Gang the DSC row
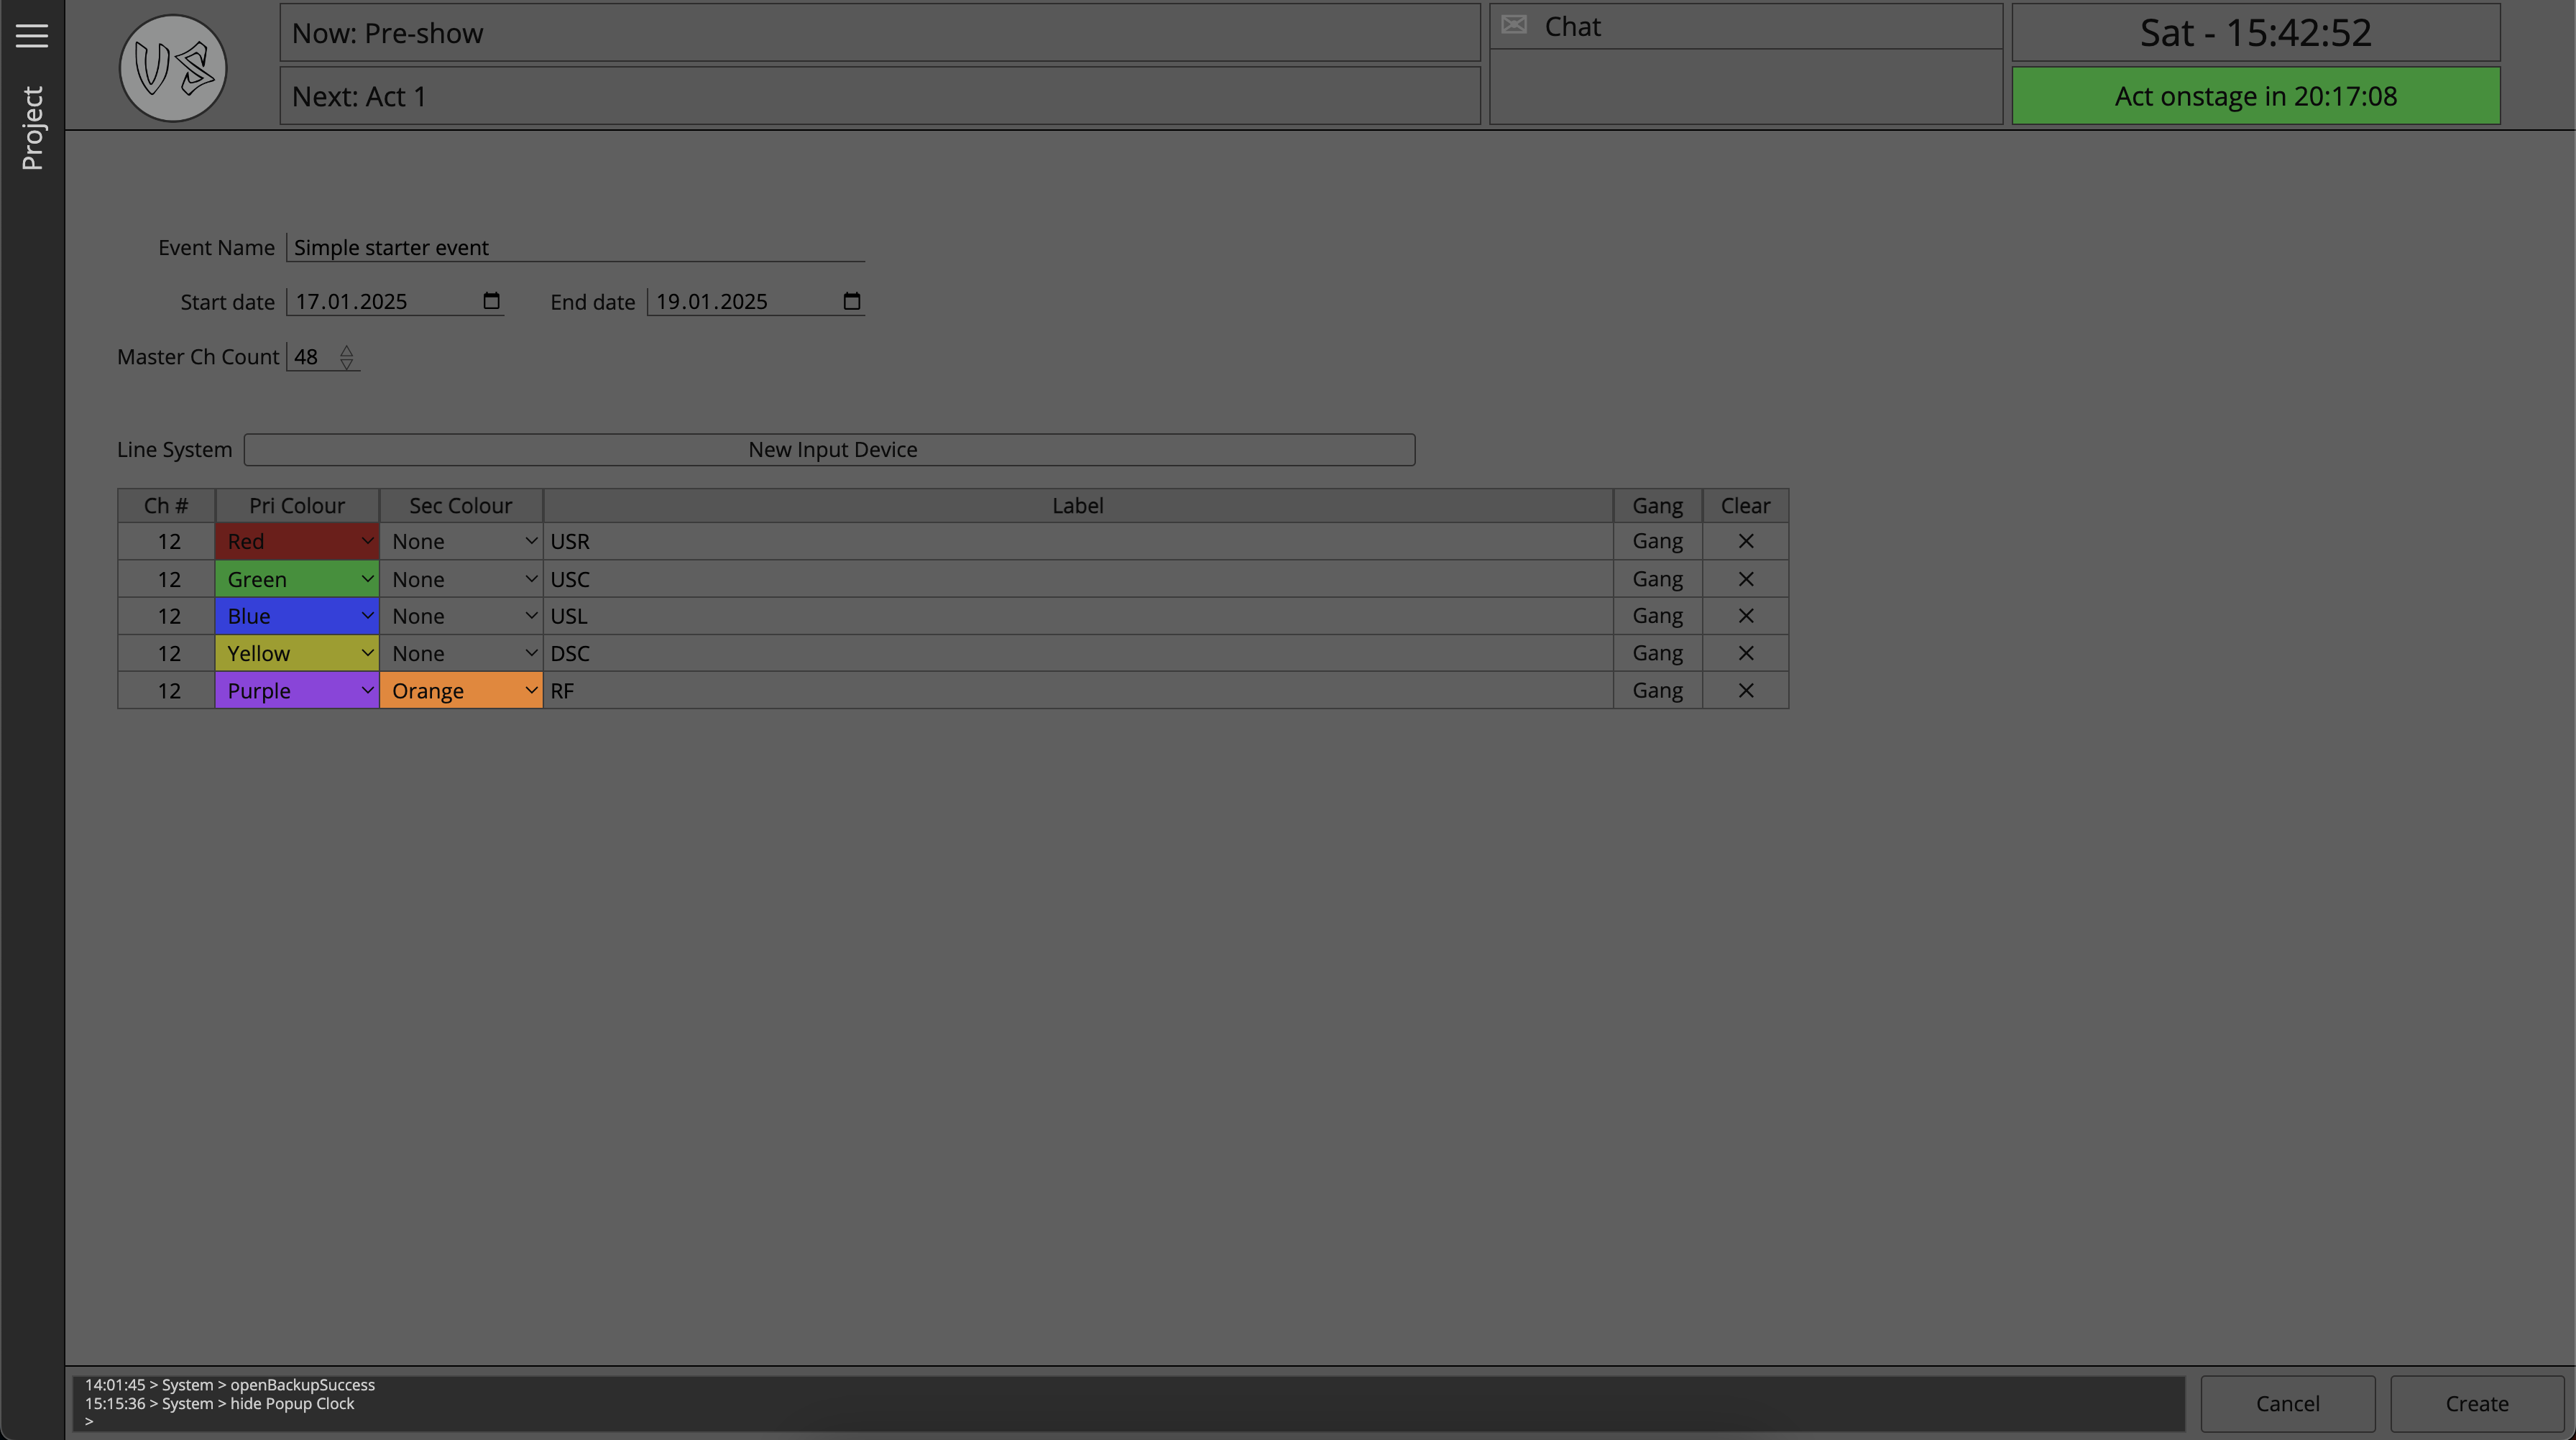The height and width of the screenshot is (1440, 2576). point(1658,653)
